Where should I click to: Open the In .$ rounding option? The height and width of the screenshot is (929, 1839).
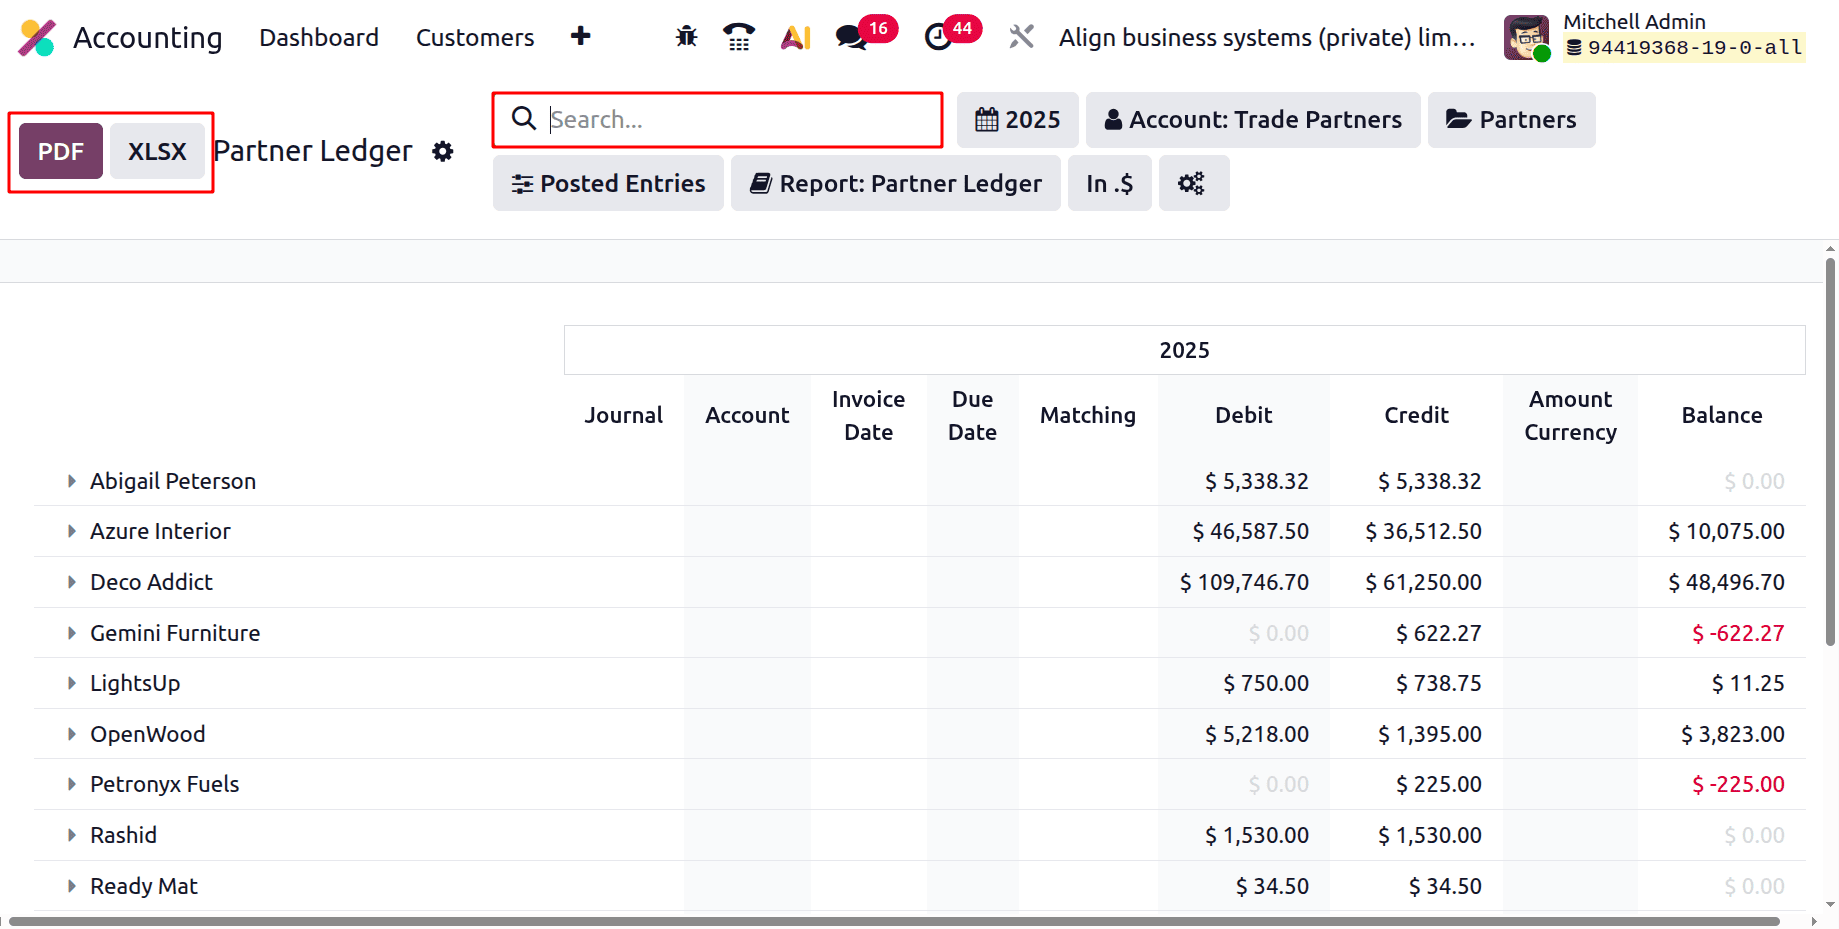(x=1110, y=183)
